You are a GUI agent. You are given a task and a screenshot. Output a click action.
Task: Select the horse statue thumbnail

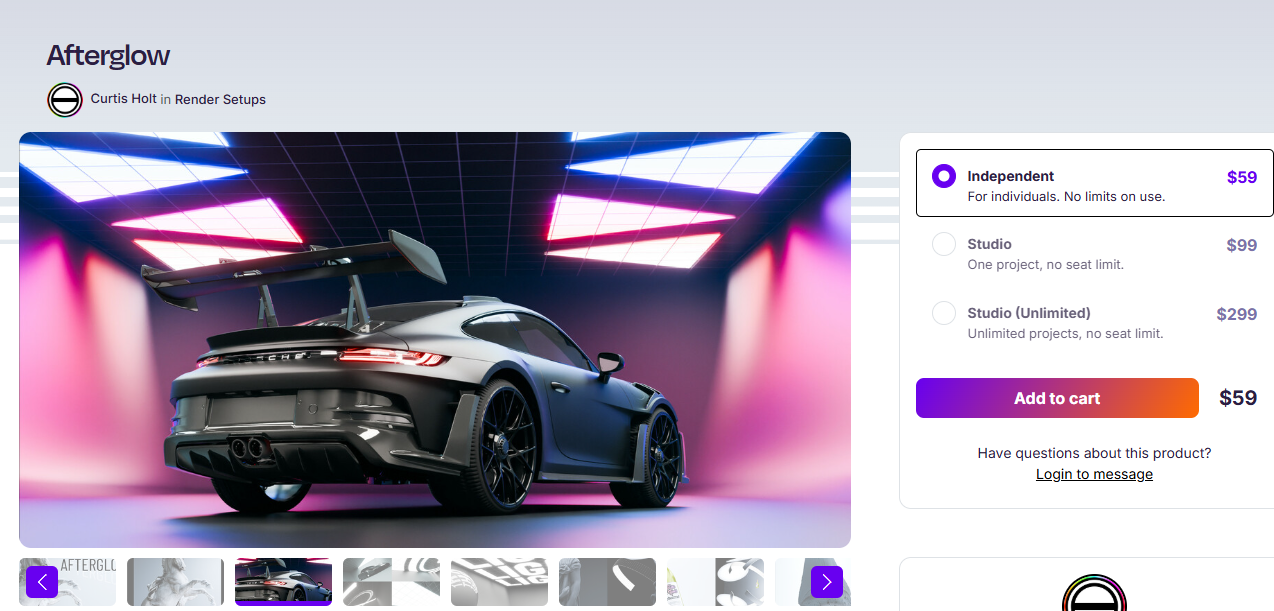[x=175, y=582]
